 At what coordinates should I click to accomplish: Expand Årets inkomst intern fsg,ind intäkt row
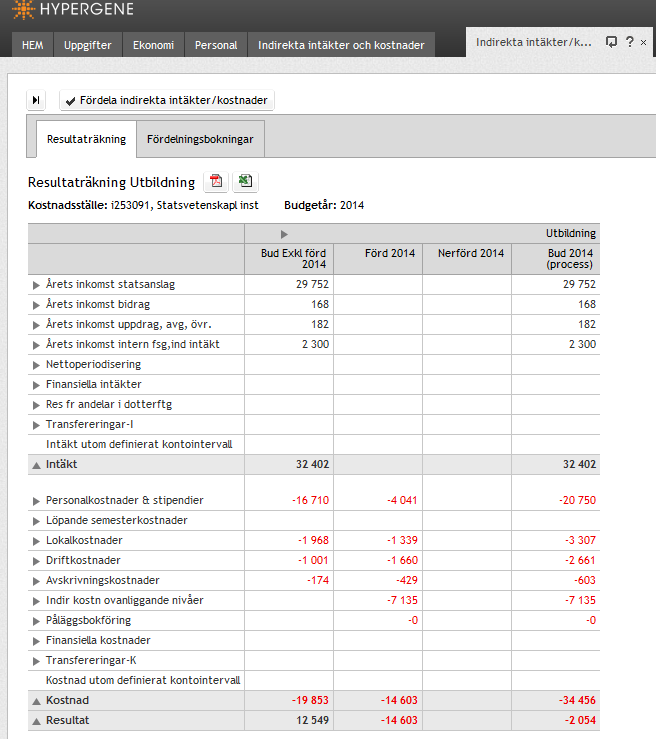[36, 345]
